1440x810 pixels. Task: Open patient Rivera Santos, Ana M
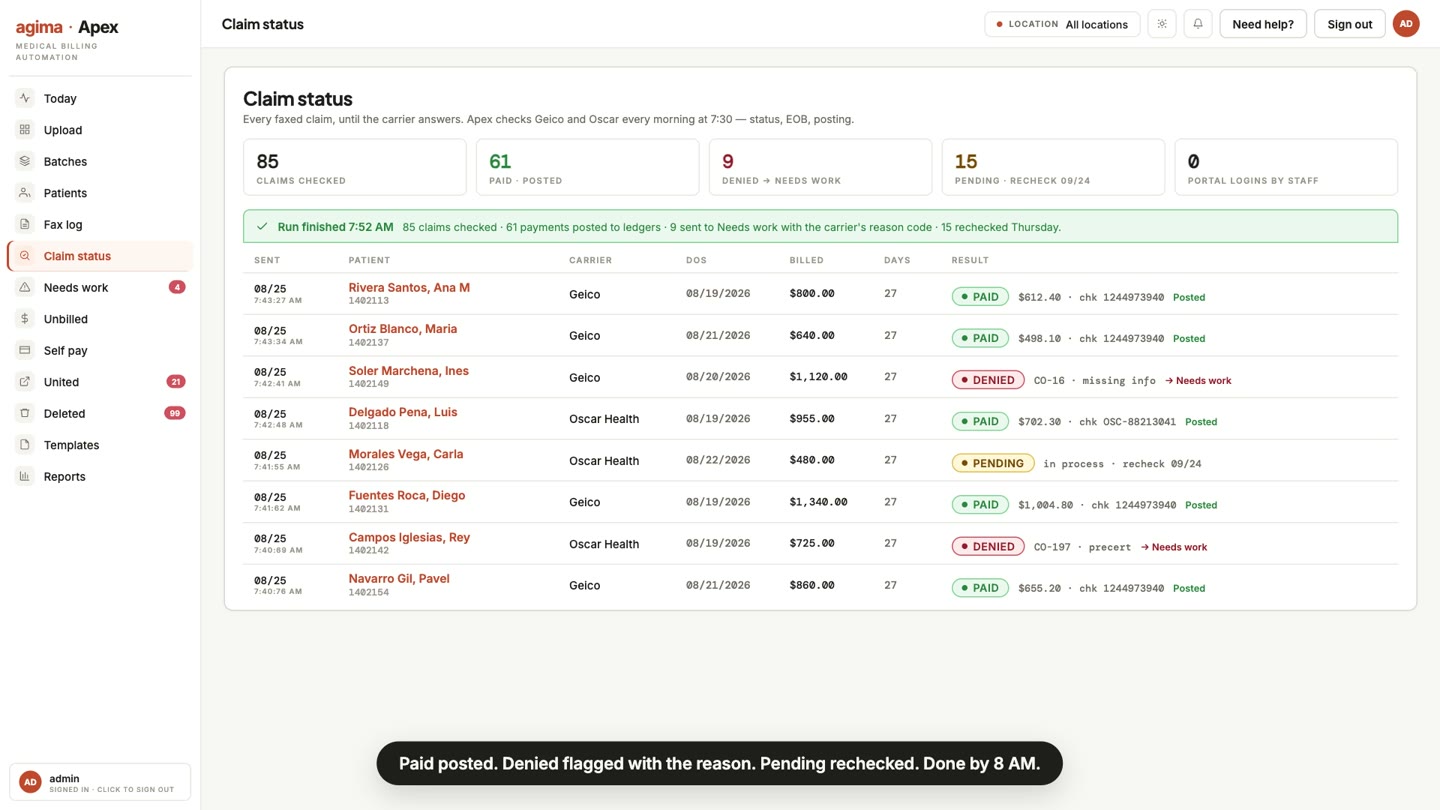409,287
